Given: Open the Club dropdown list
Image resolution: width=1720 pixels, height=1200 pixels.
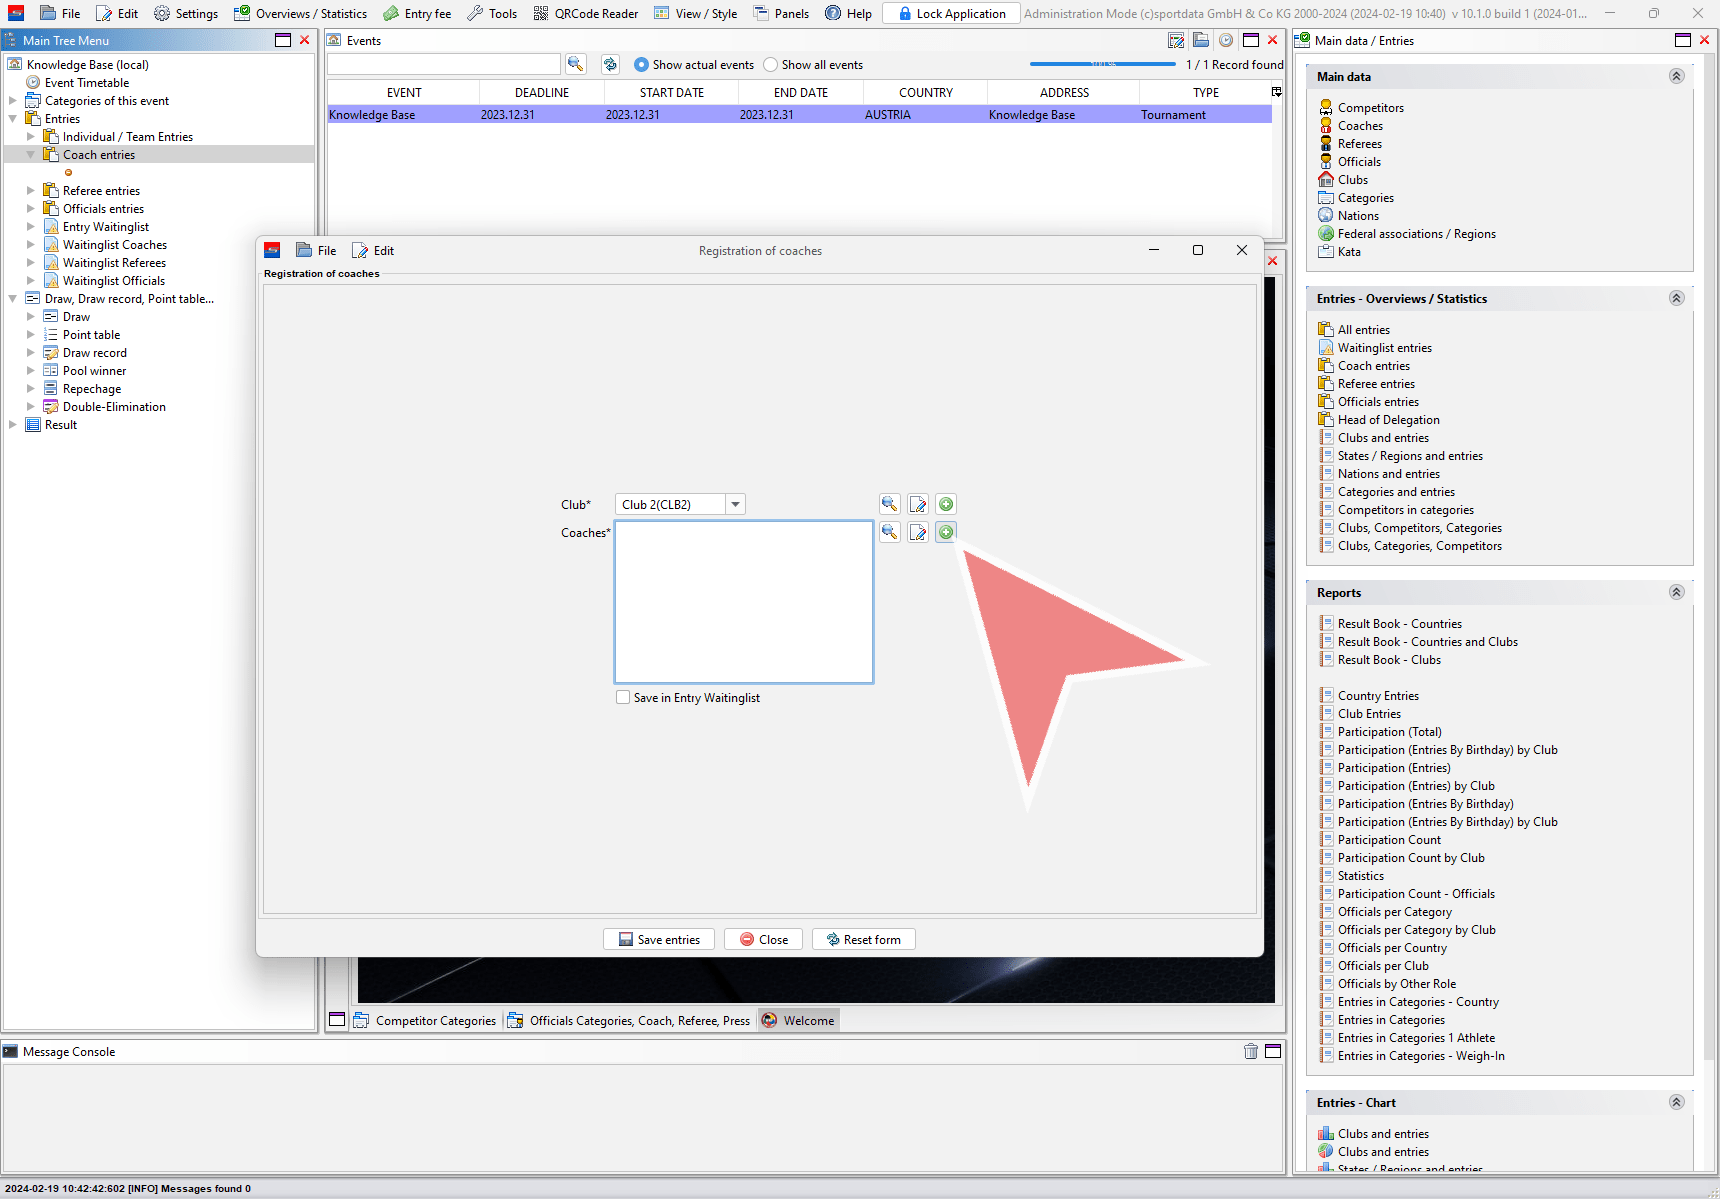Looking at the screenshot, I should (735, 504).
